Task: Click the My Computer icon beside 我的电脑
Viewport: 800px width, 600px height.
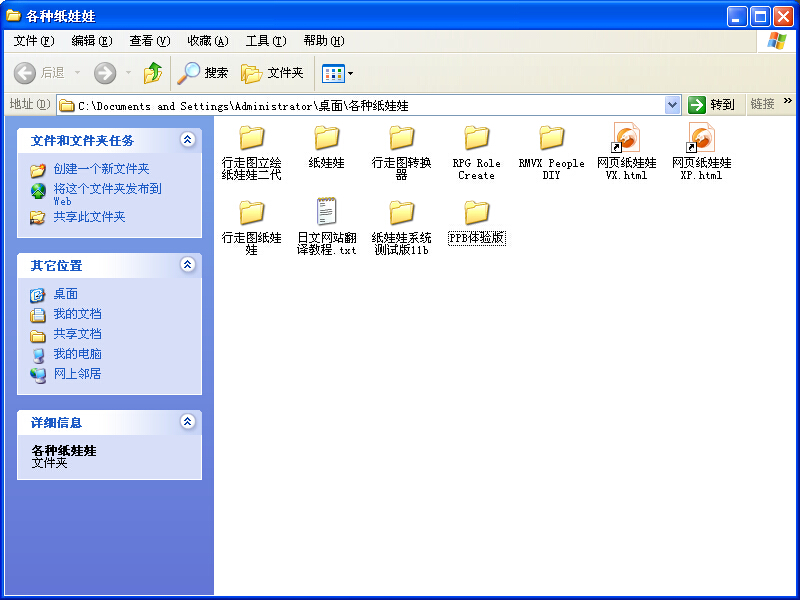Action: (x=37, y=355)
